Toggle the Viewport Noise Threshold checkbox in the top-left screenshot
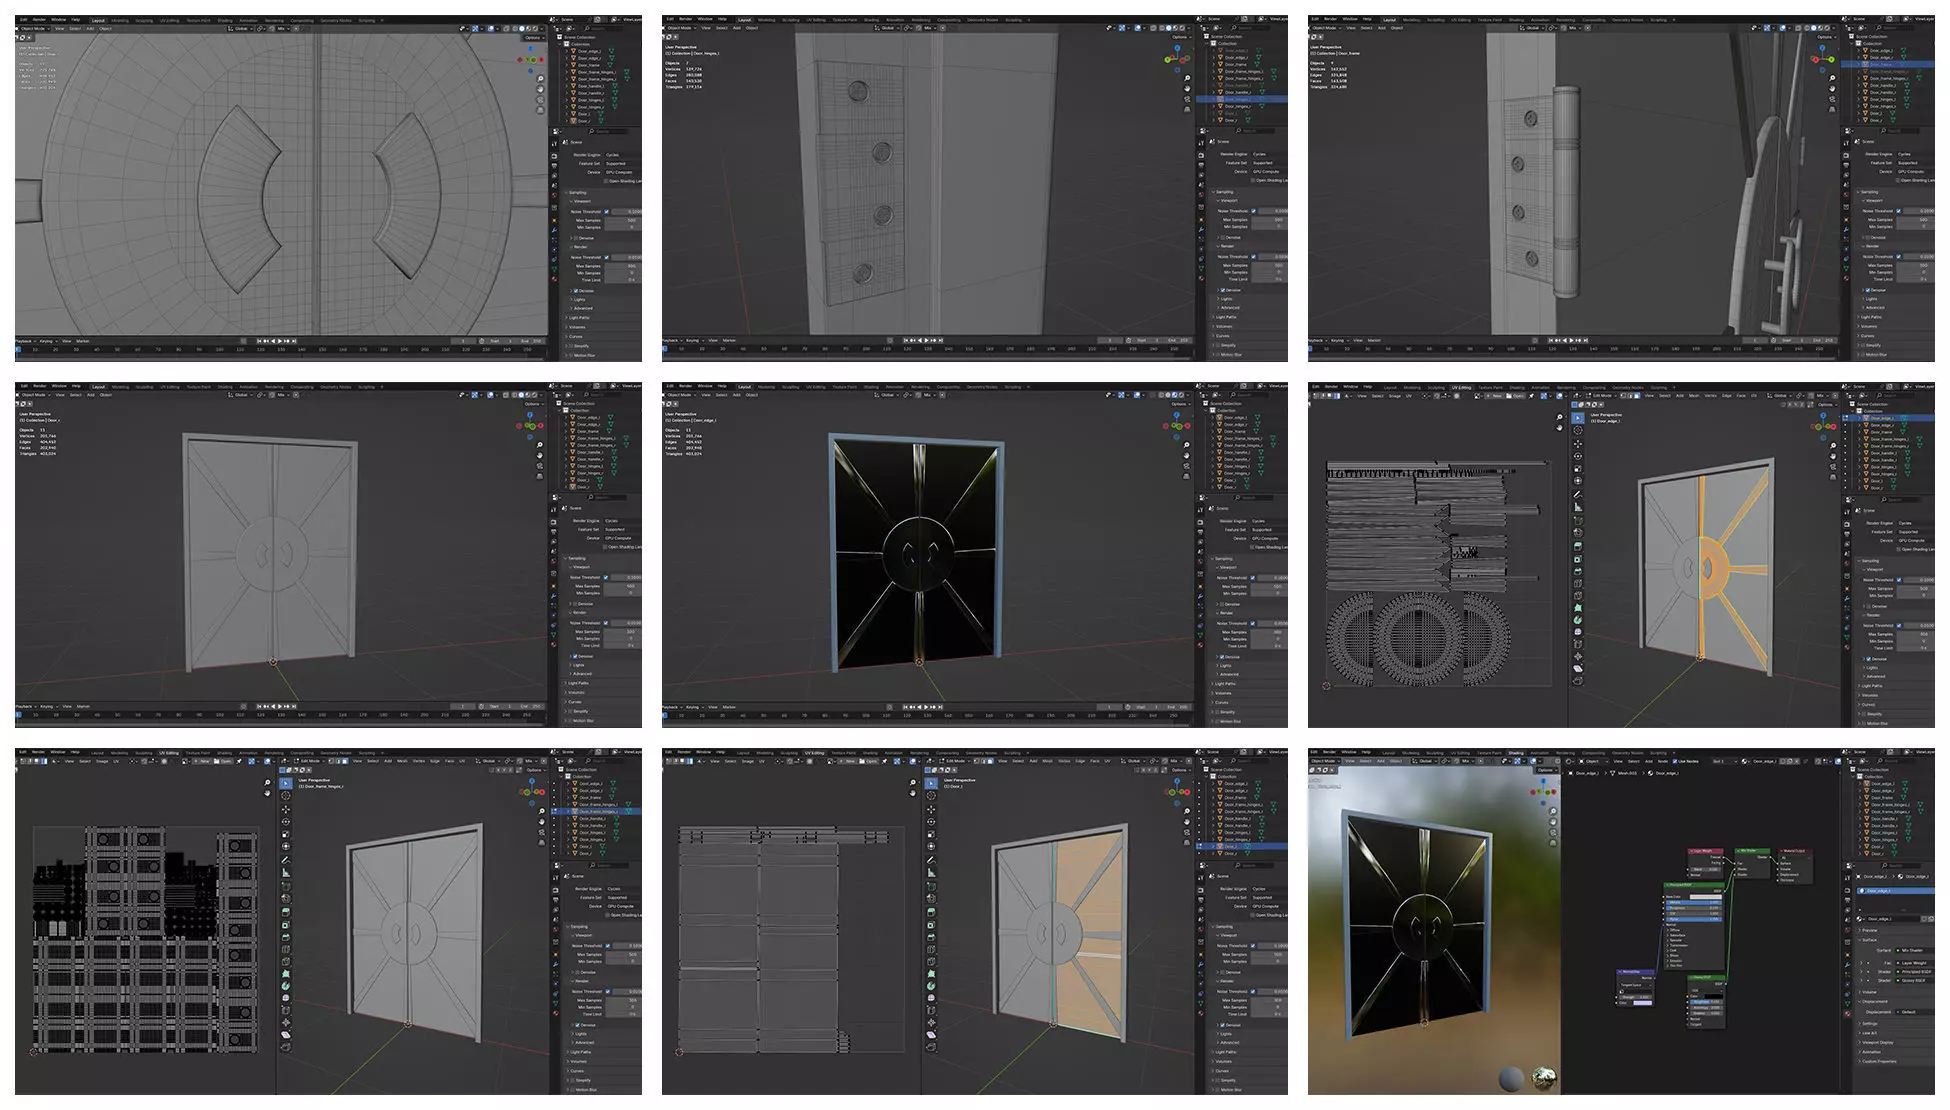 click(x=606, y=211)
